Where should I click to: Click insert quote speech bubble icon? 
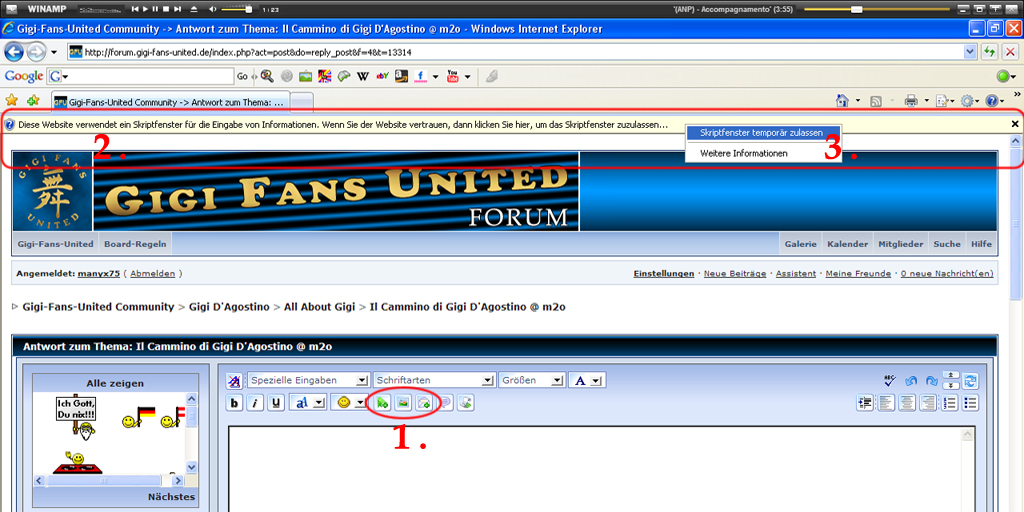tap(445, 403)
